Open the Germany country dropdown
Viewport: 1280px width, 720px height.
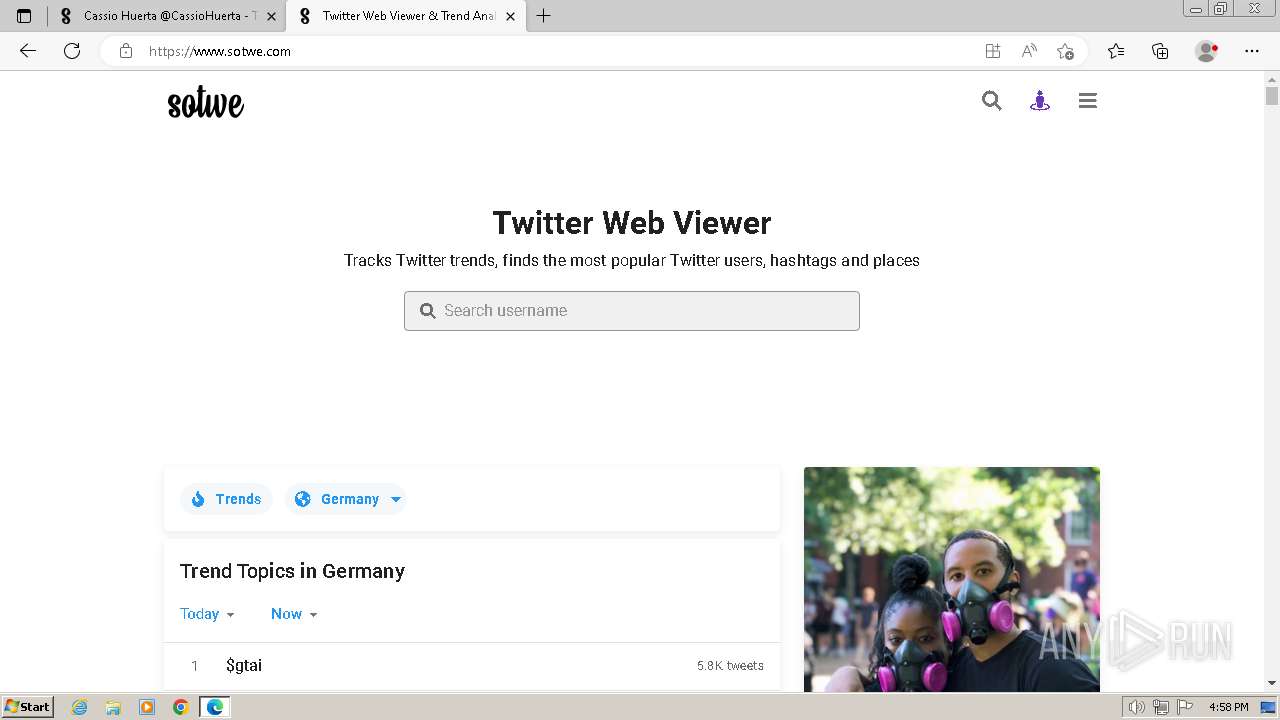(x=345, y=499)
